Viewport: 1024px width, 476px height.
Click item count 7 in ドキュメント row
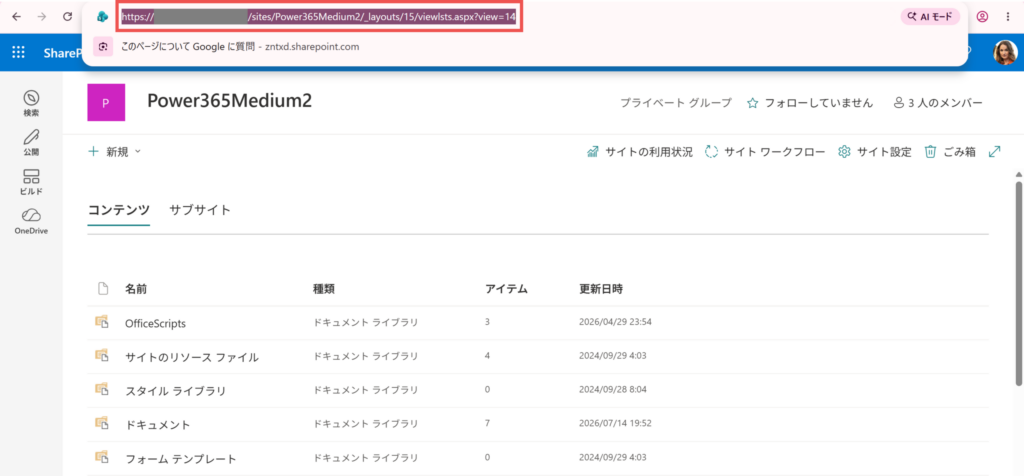pos(488,424)
